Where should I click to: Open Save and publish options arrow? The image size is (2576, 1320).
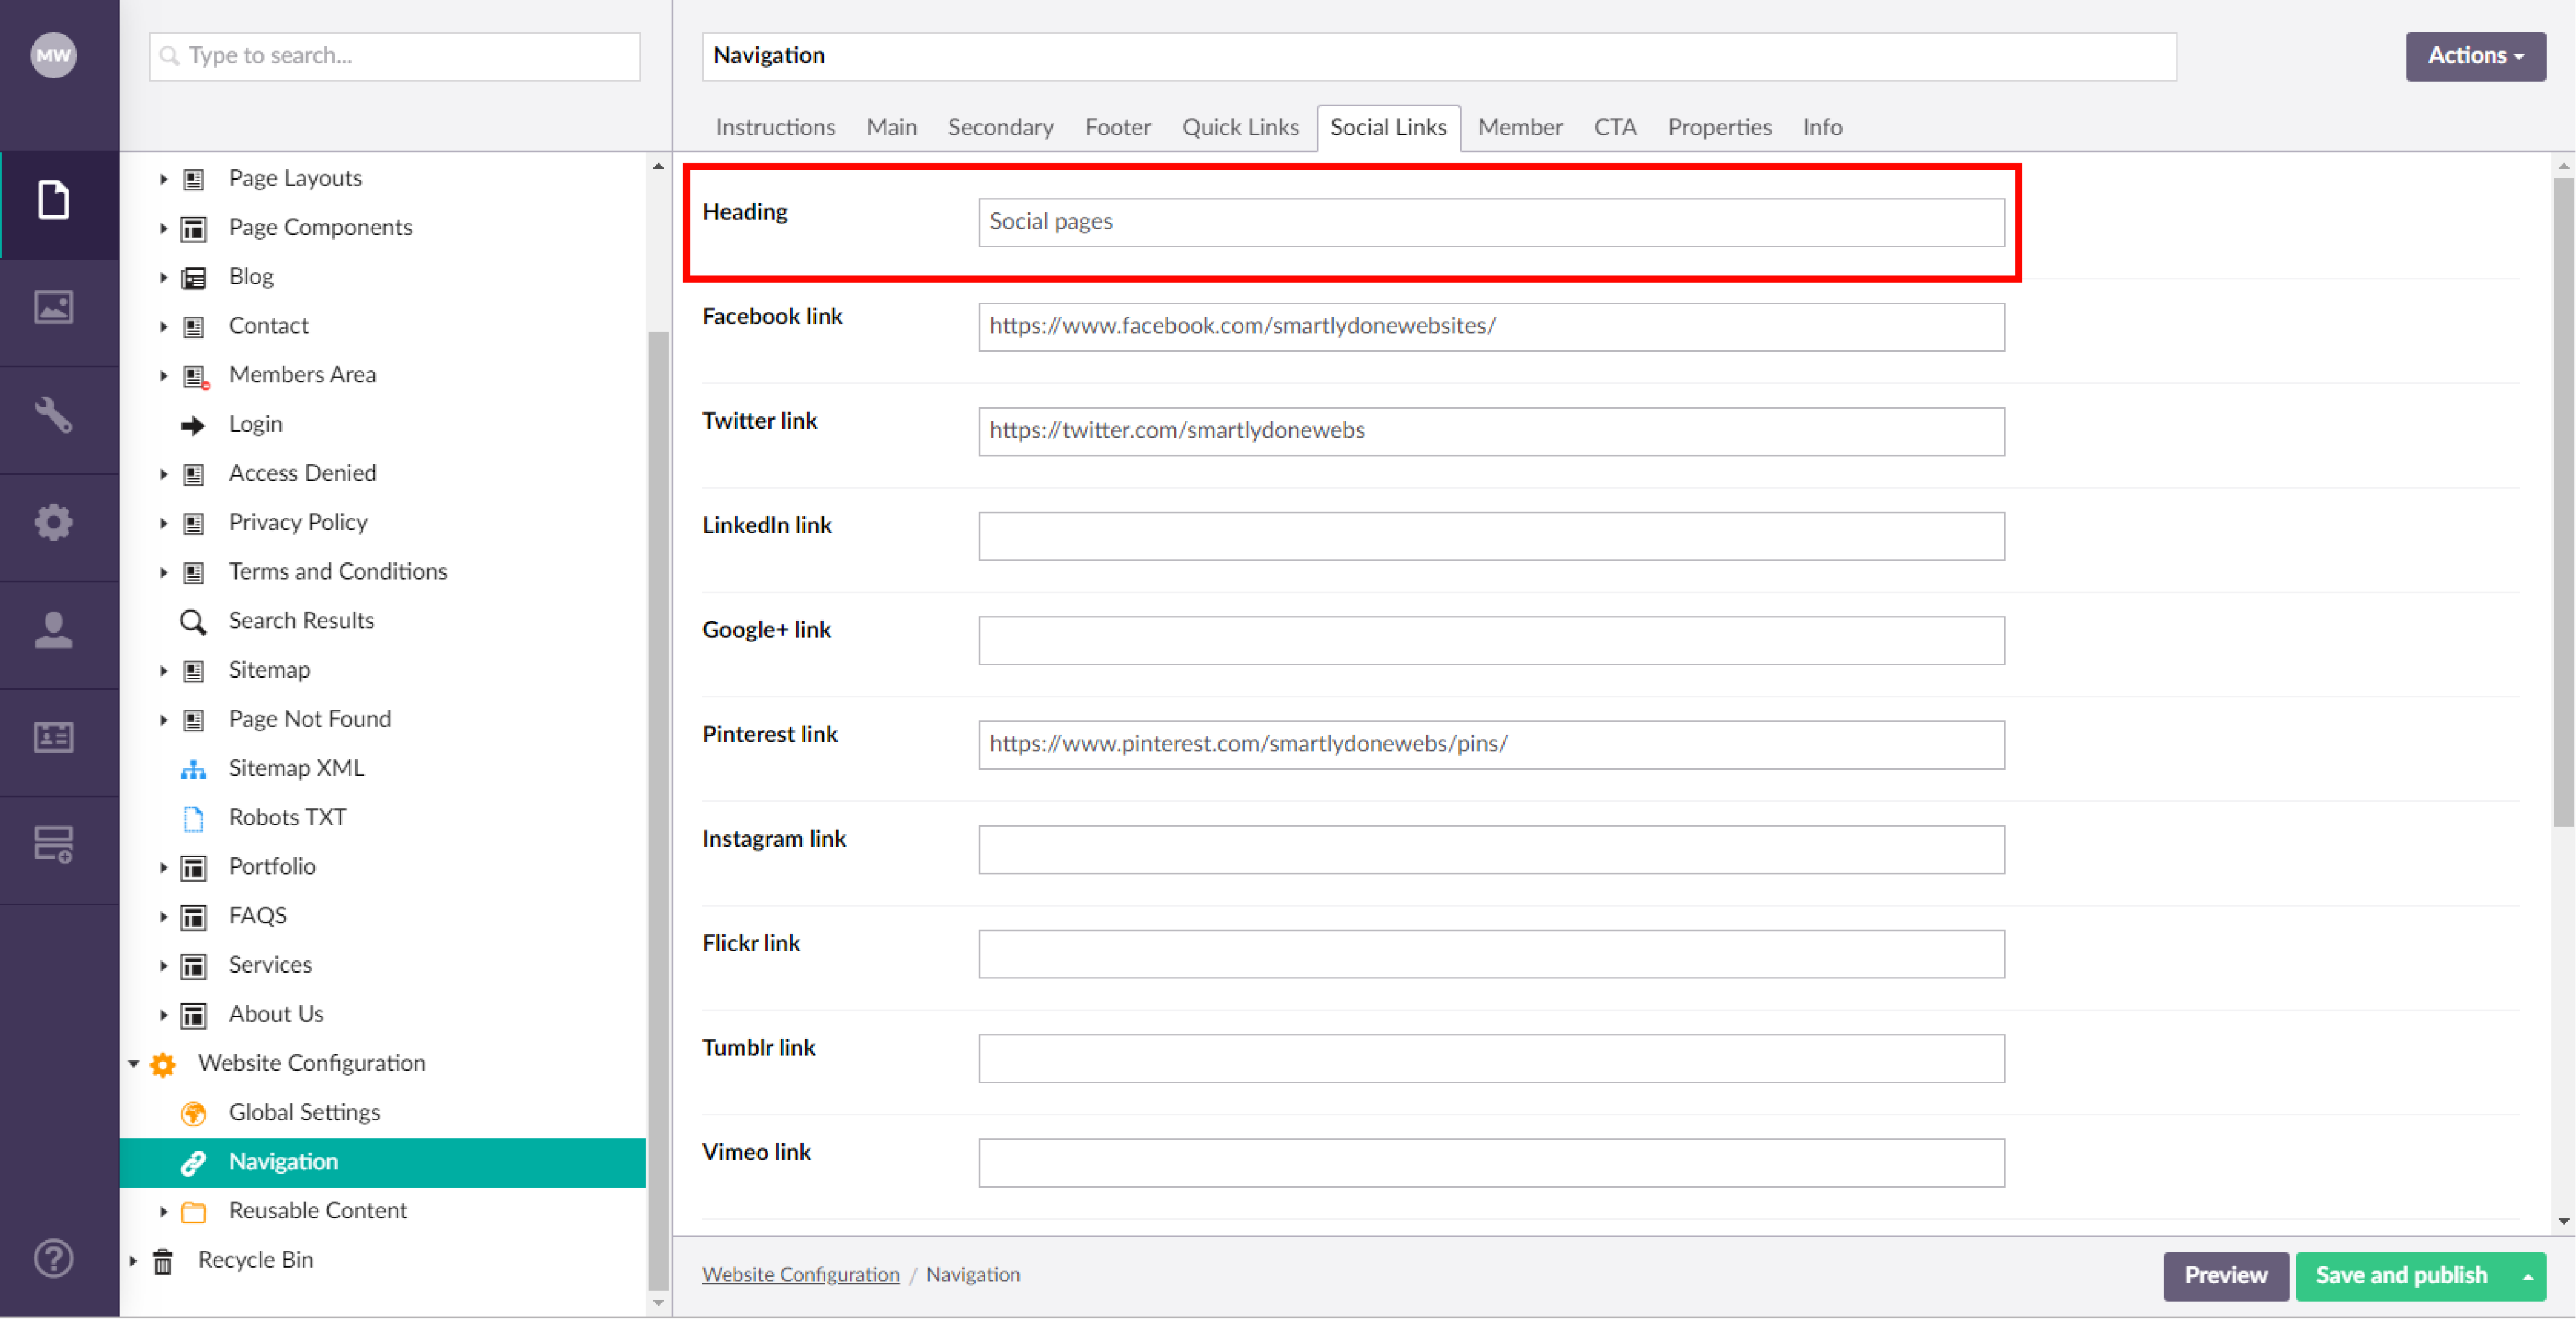pos(2527,1277)
